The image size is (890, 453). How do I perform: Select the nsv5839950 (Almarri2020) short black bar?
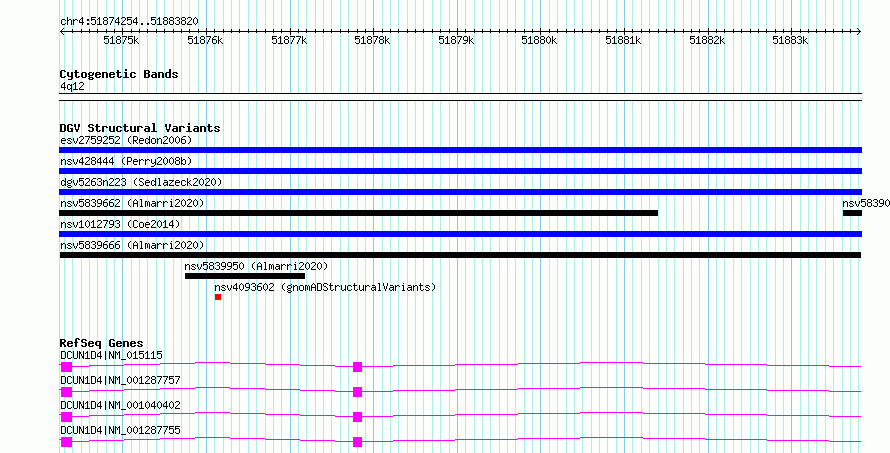click(245, 276)
